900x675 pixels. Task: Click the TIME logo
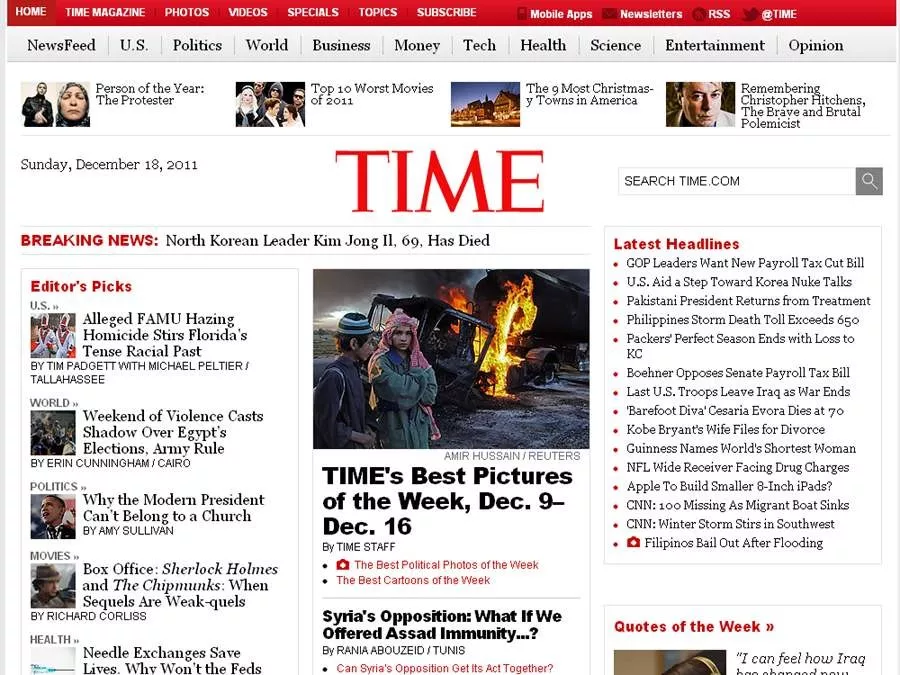tap(440, 181)
